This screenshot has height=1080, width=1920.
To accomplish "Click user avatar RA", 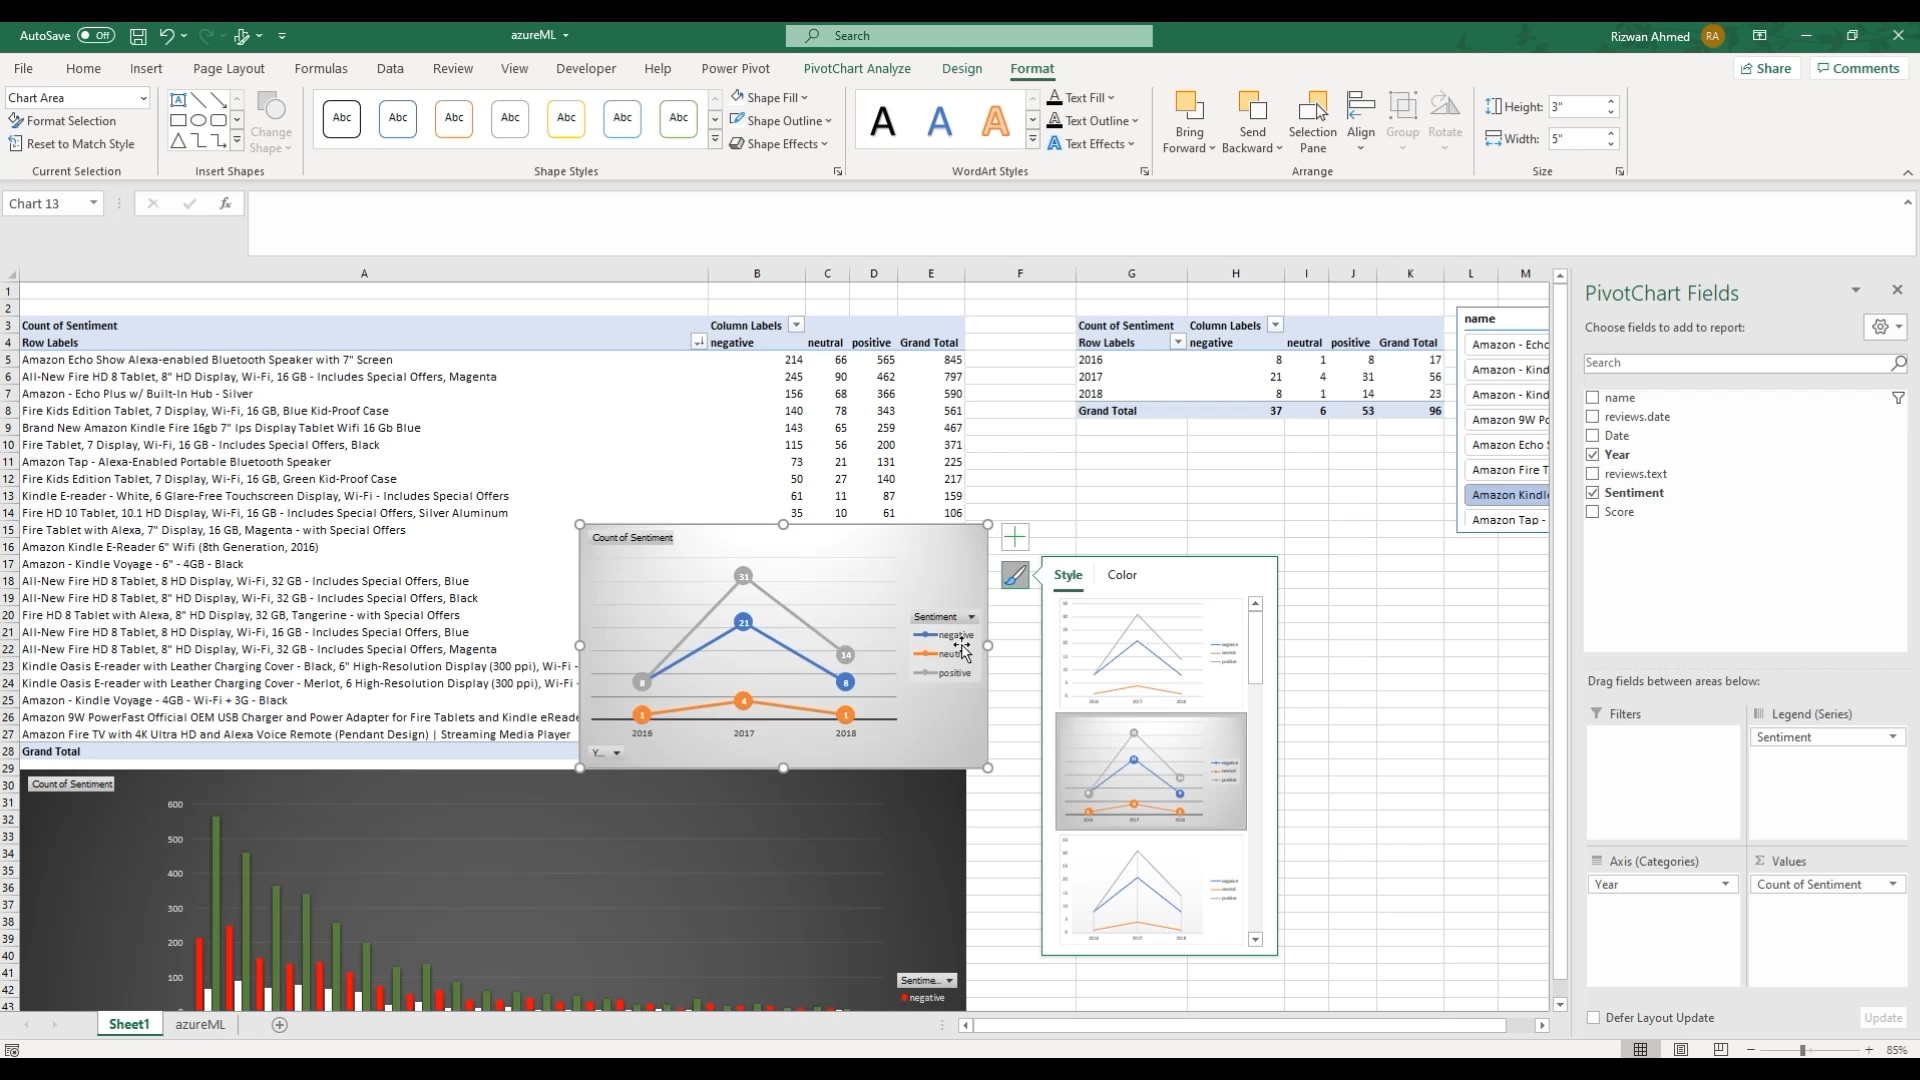I will coord(1713,36).
